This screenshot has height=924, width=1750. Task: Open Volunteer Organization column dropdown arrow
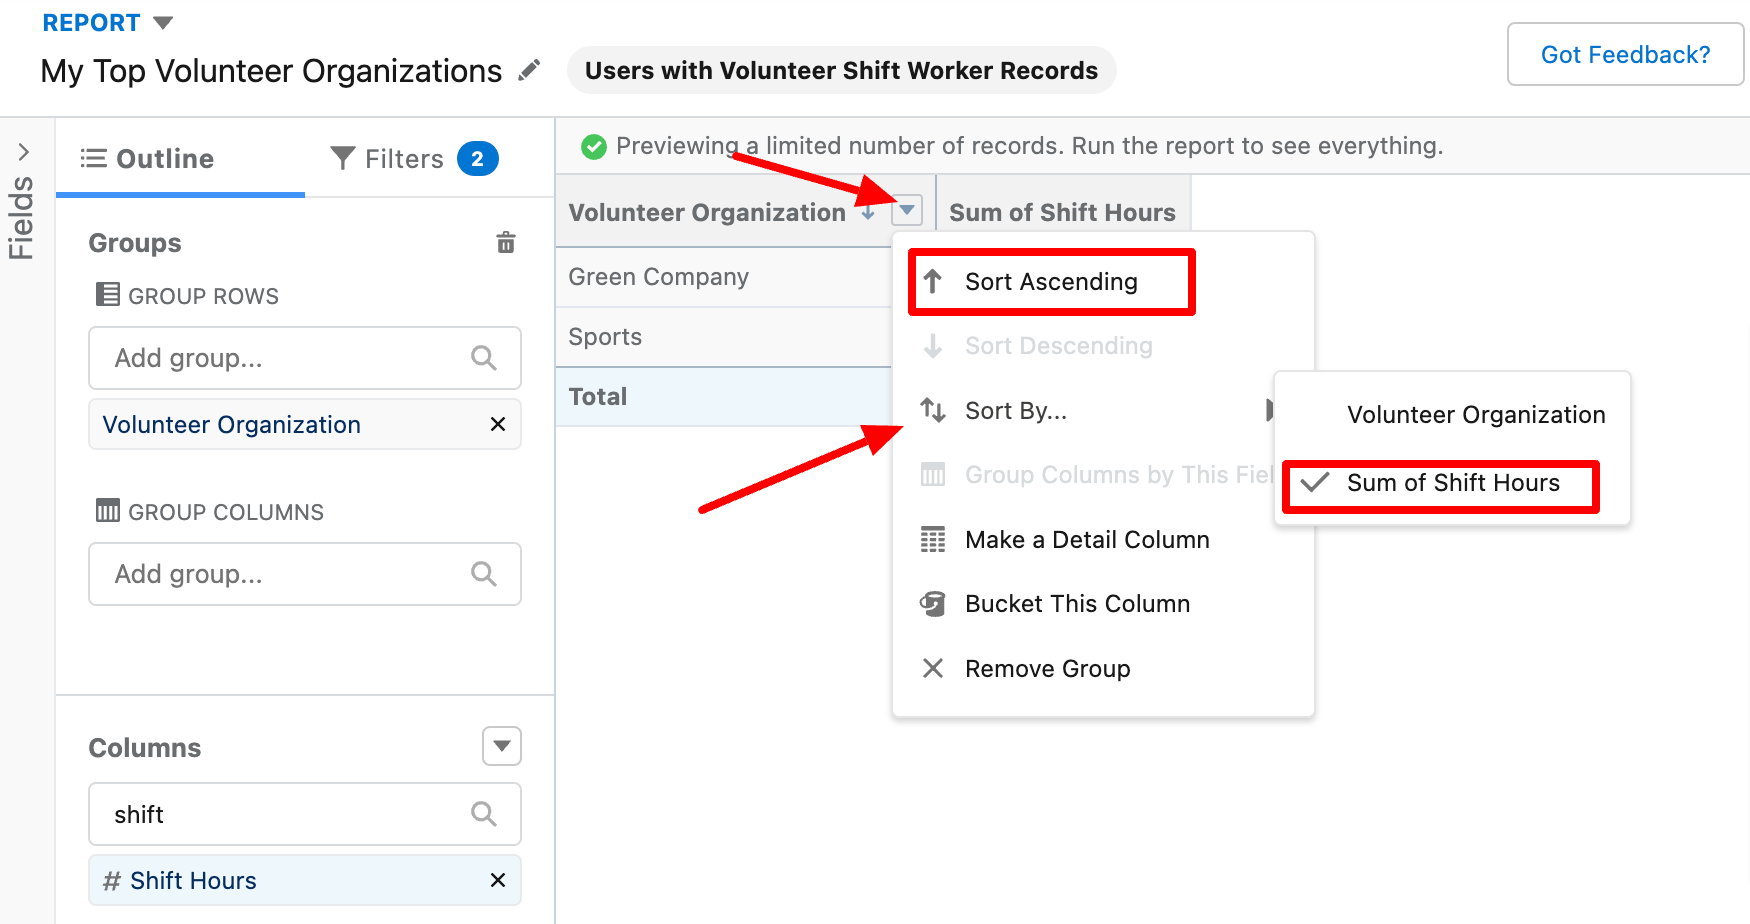coord(907,210)
